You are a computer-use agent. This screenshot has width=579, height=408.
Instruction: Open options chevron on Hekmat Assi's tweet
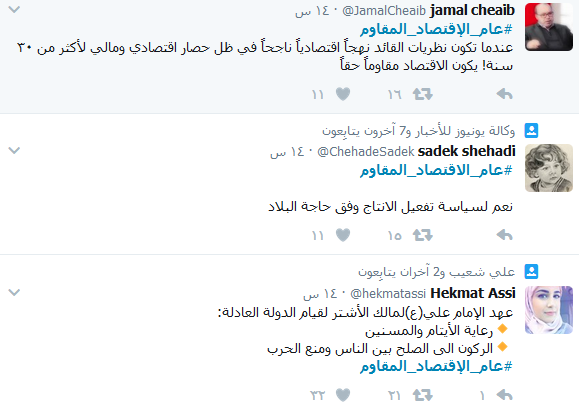(x=14, y=292)
